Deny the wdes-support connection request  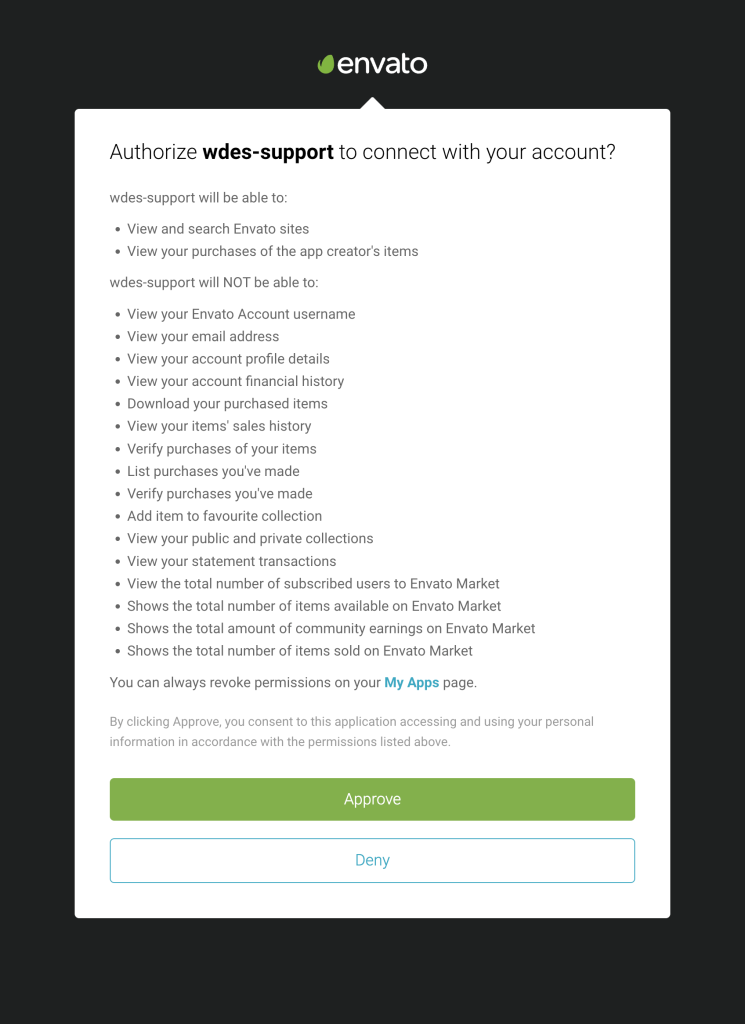[x=372, y=860]
